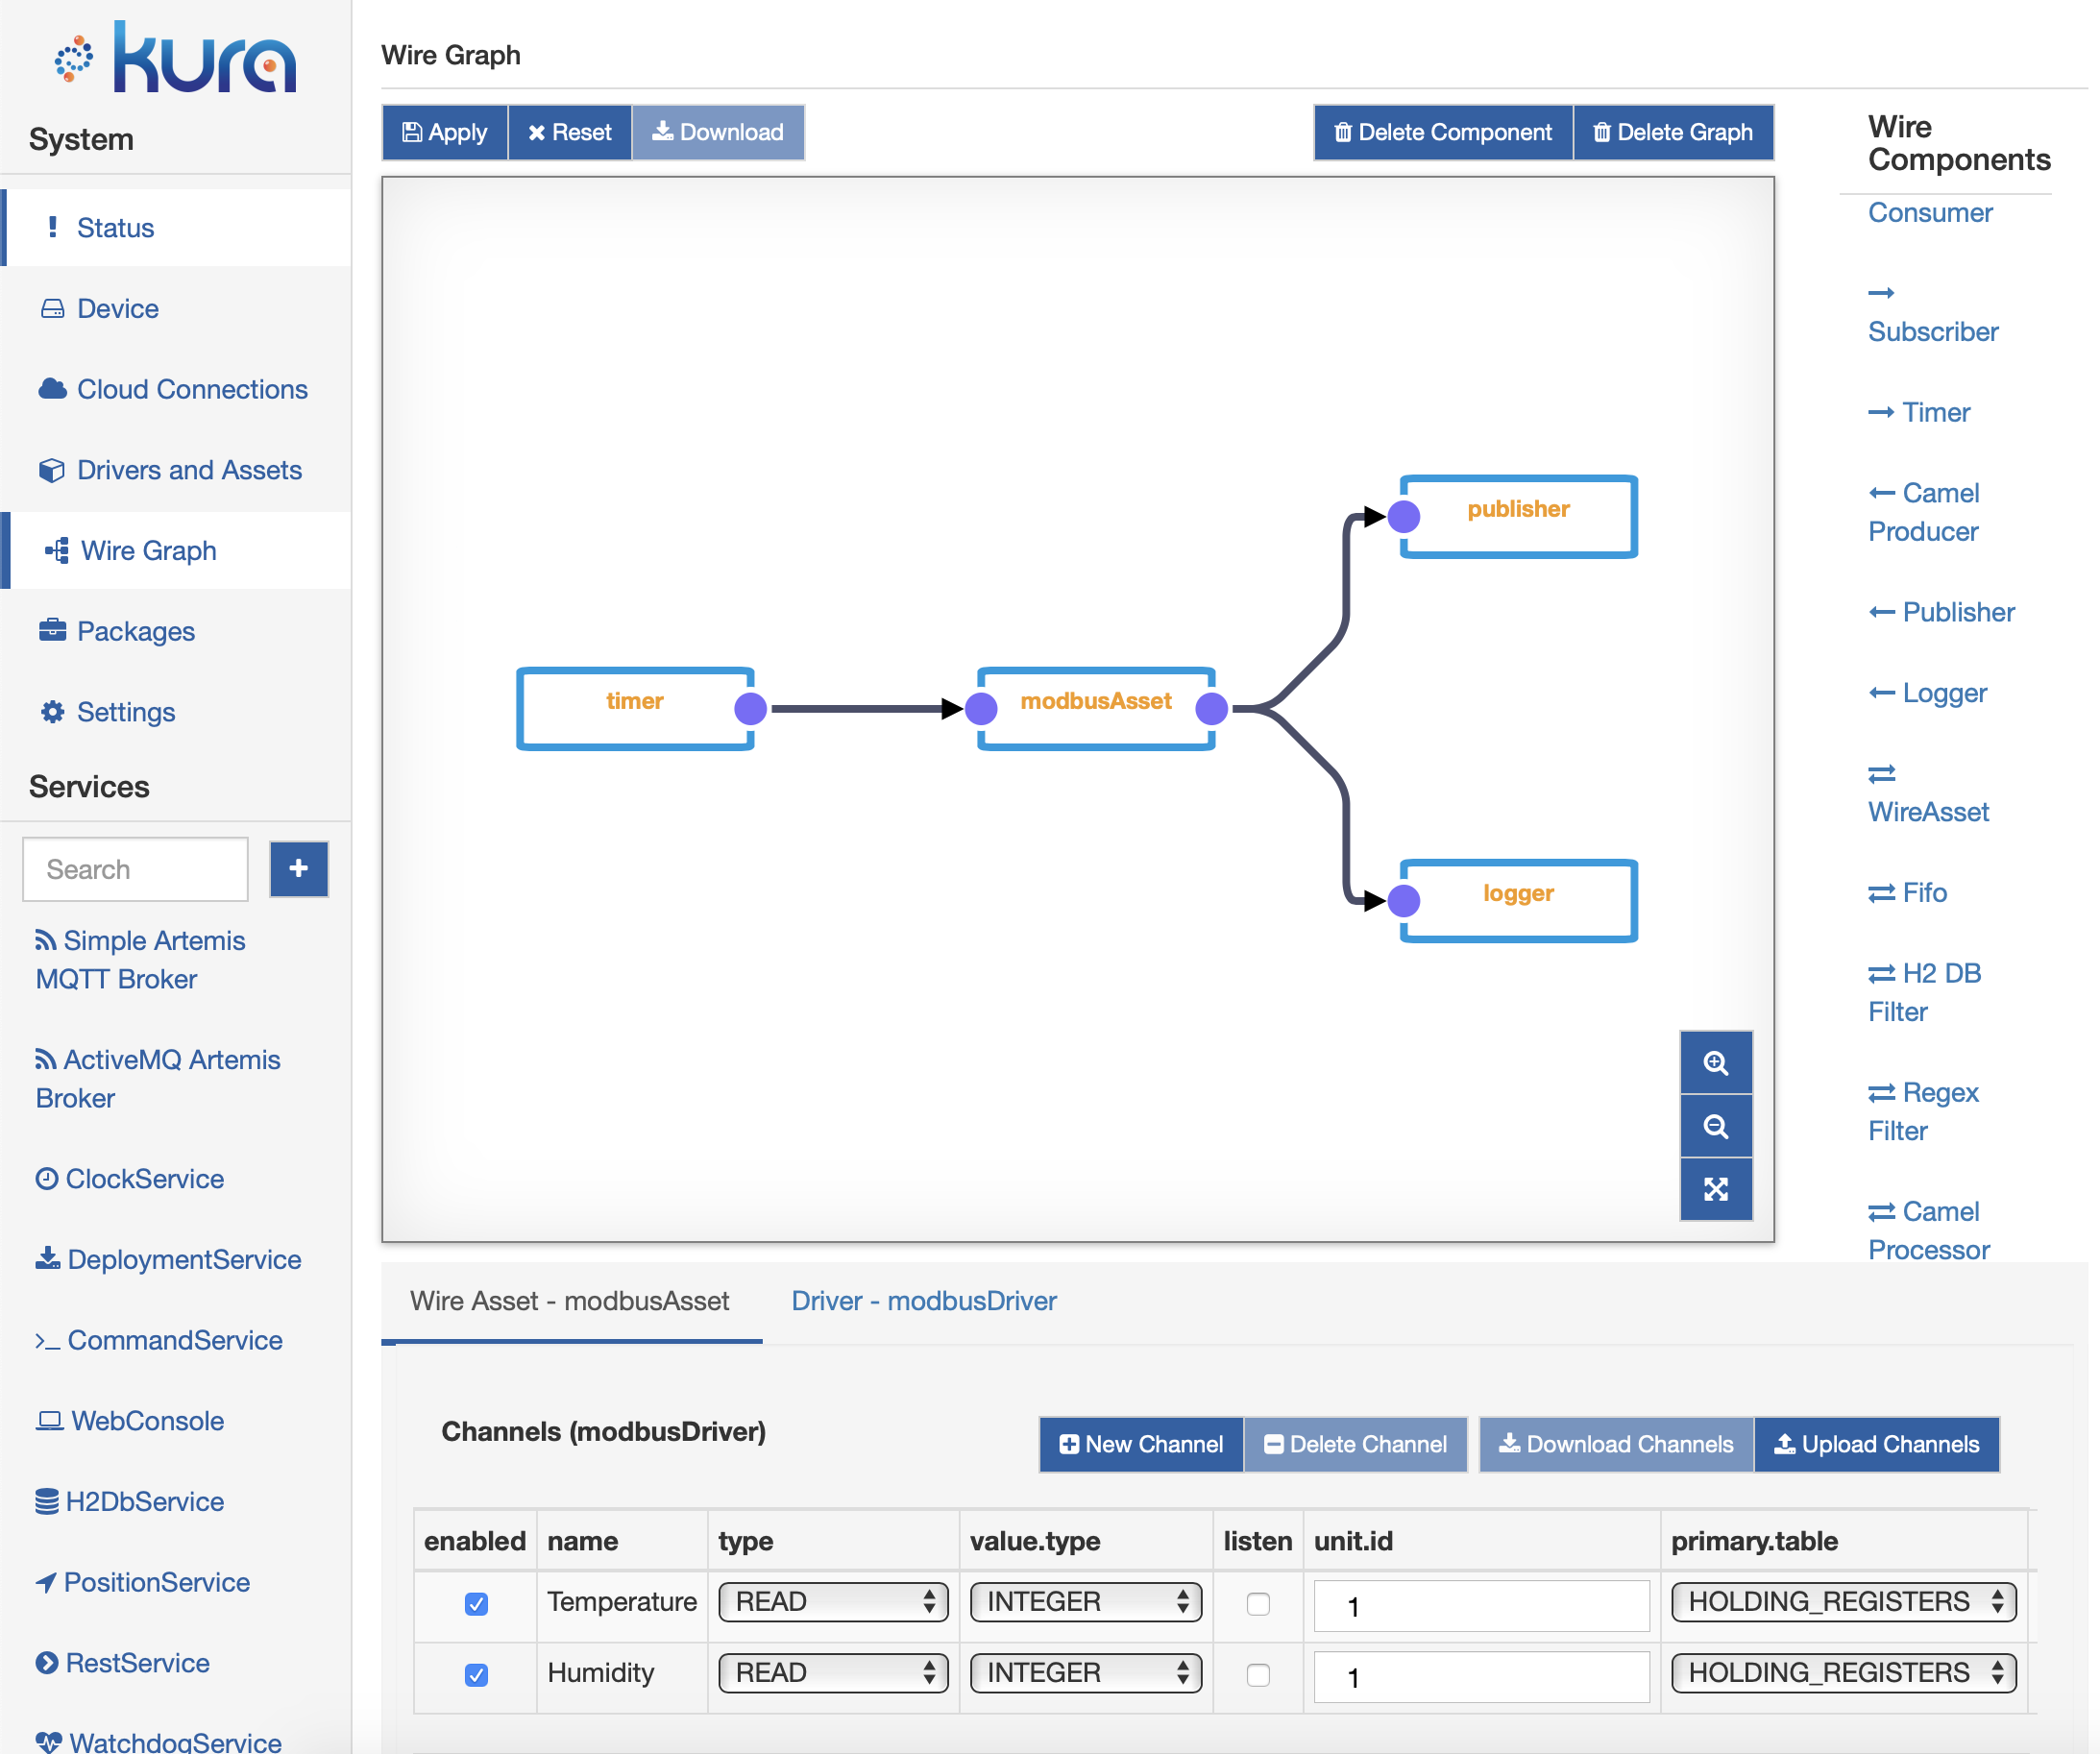Zoom in on the wire graph
Viewport: 2100px width, 1754px height.
point(1716,1062)
